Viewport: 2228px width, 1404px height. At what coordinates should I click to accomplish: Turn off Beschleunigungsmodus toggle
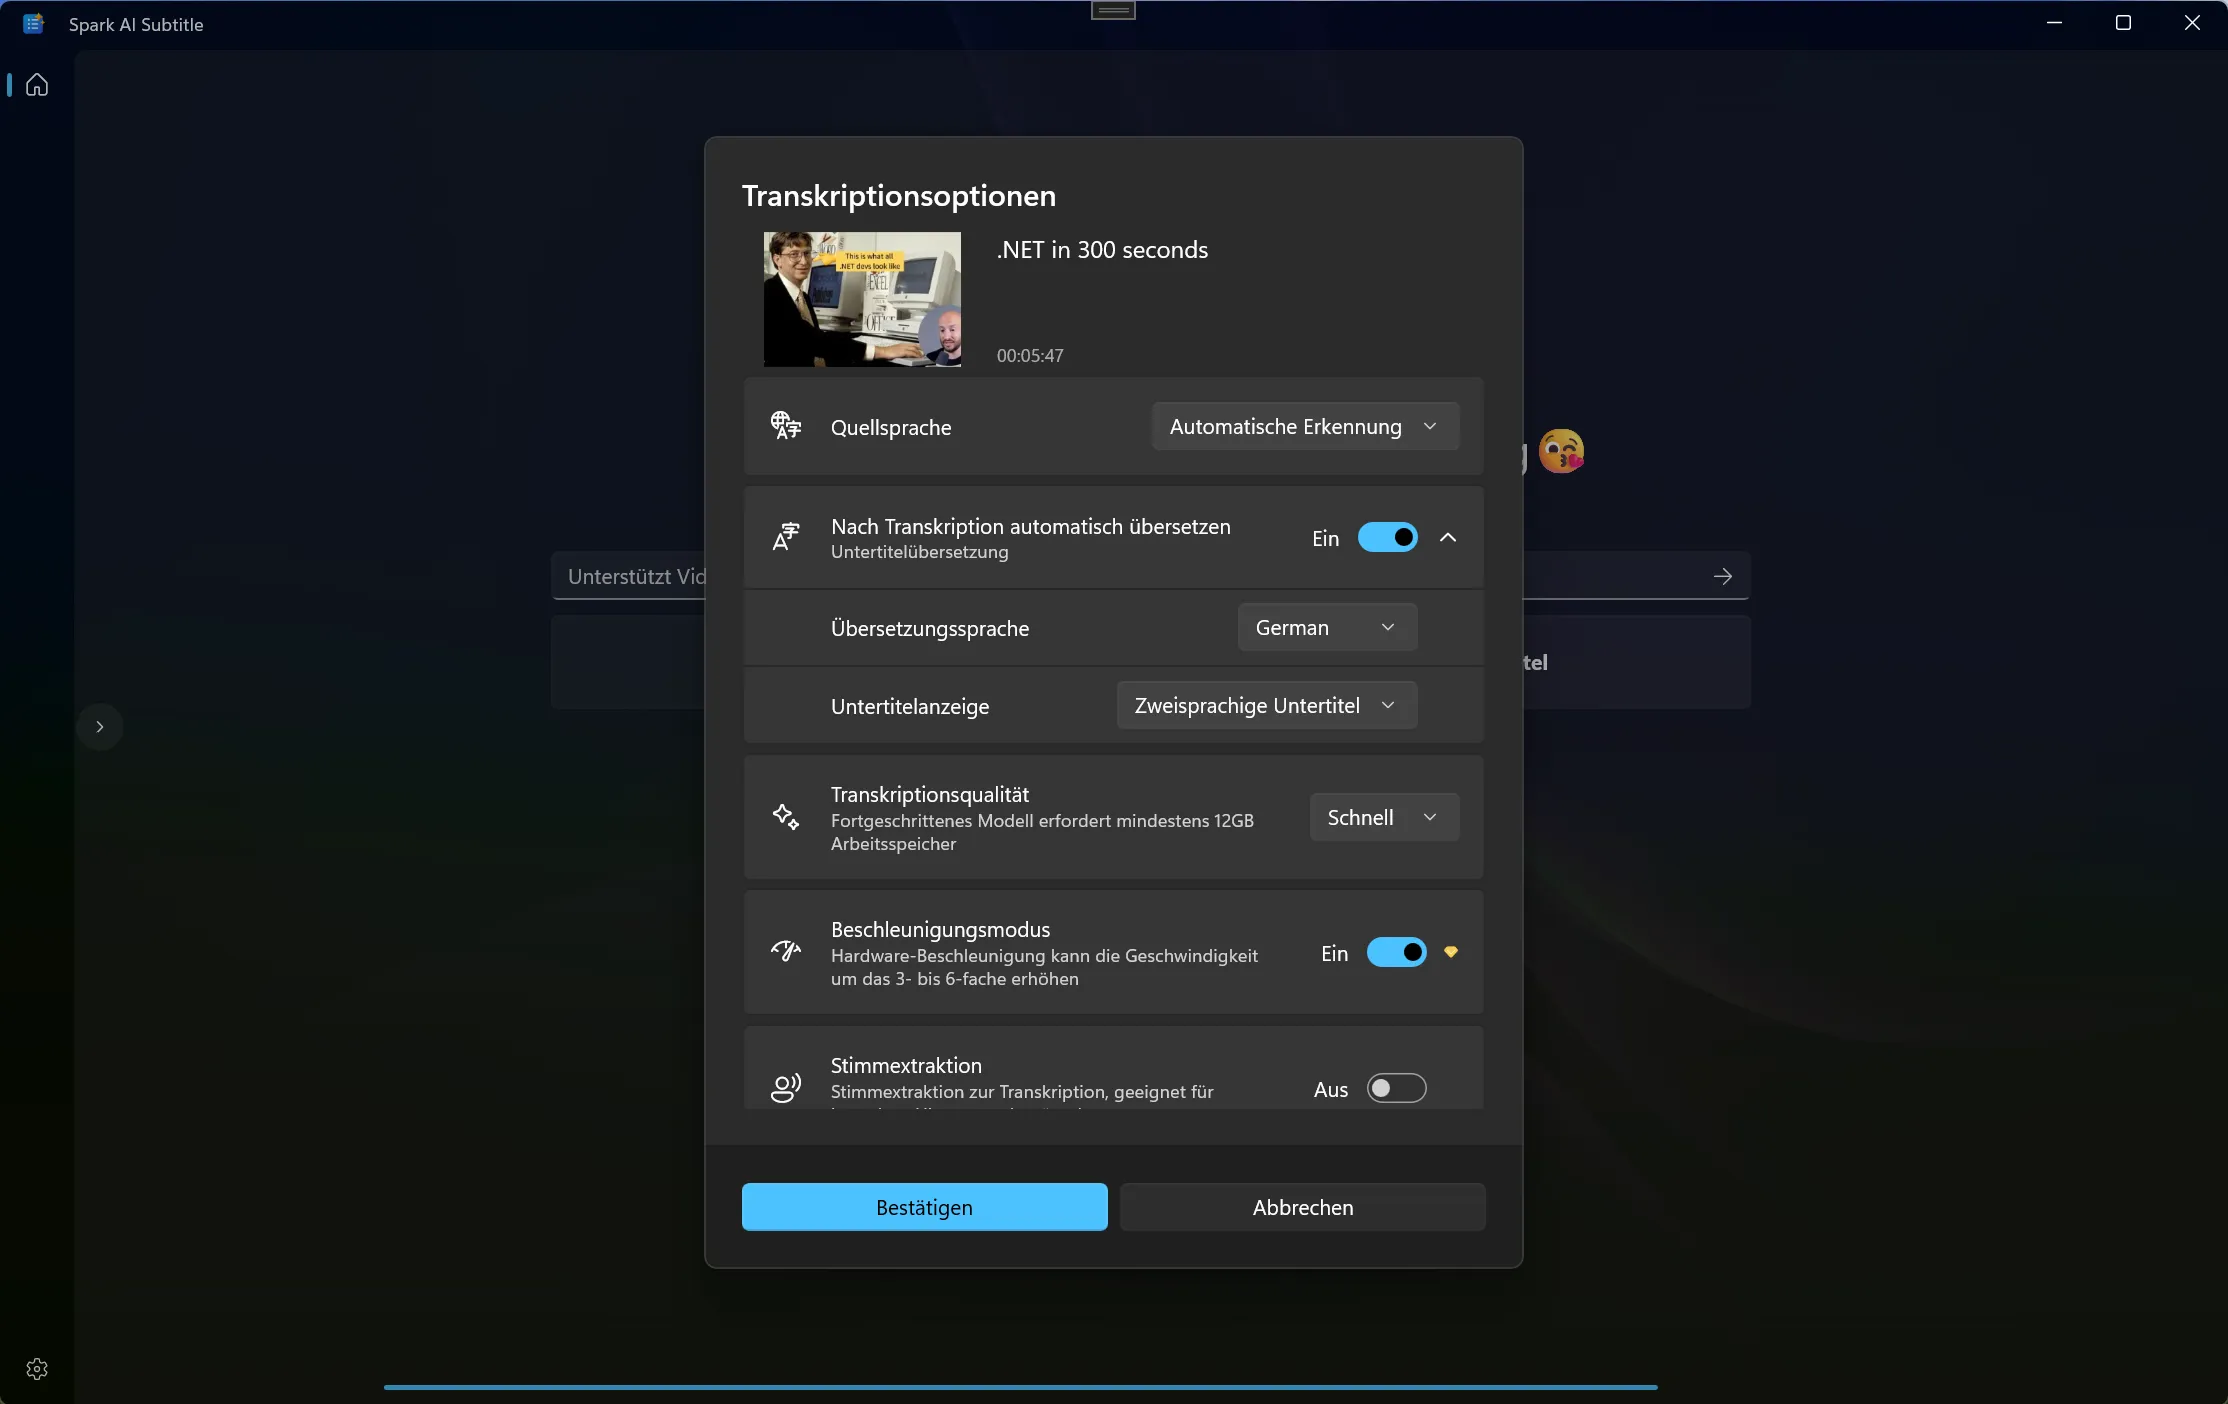click(x=1396, y=952)
